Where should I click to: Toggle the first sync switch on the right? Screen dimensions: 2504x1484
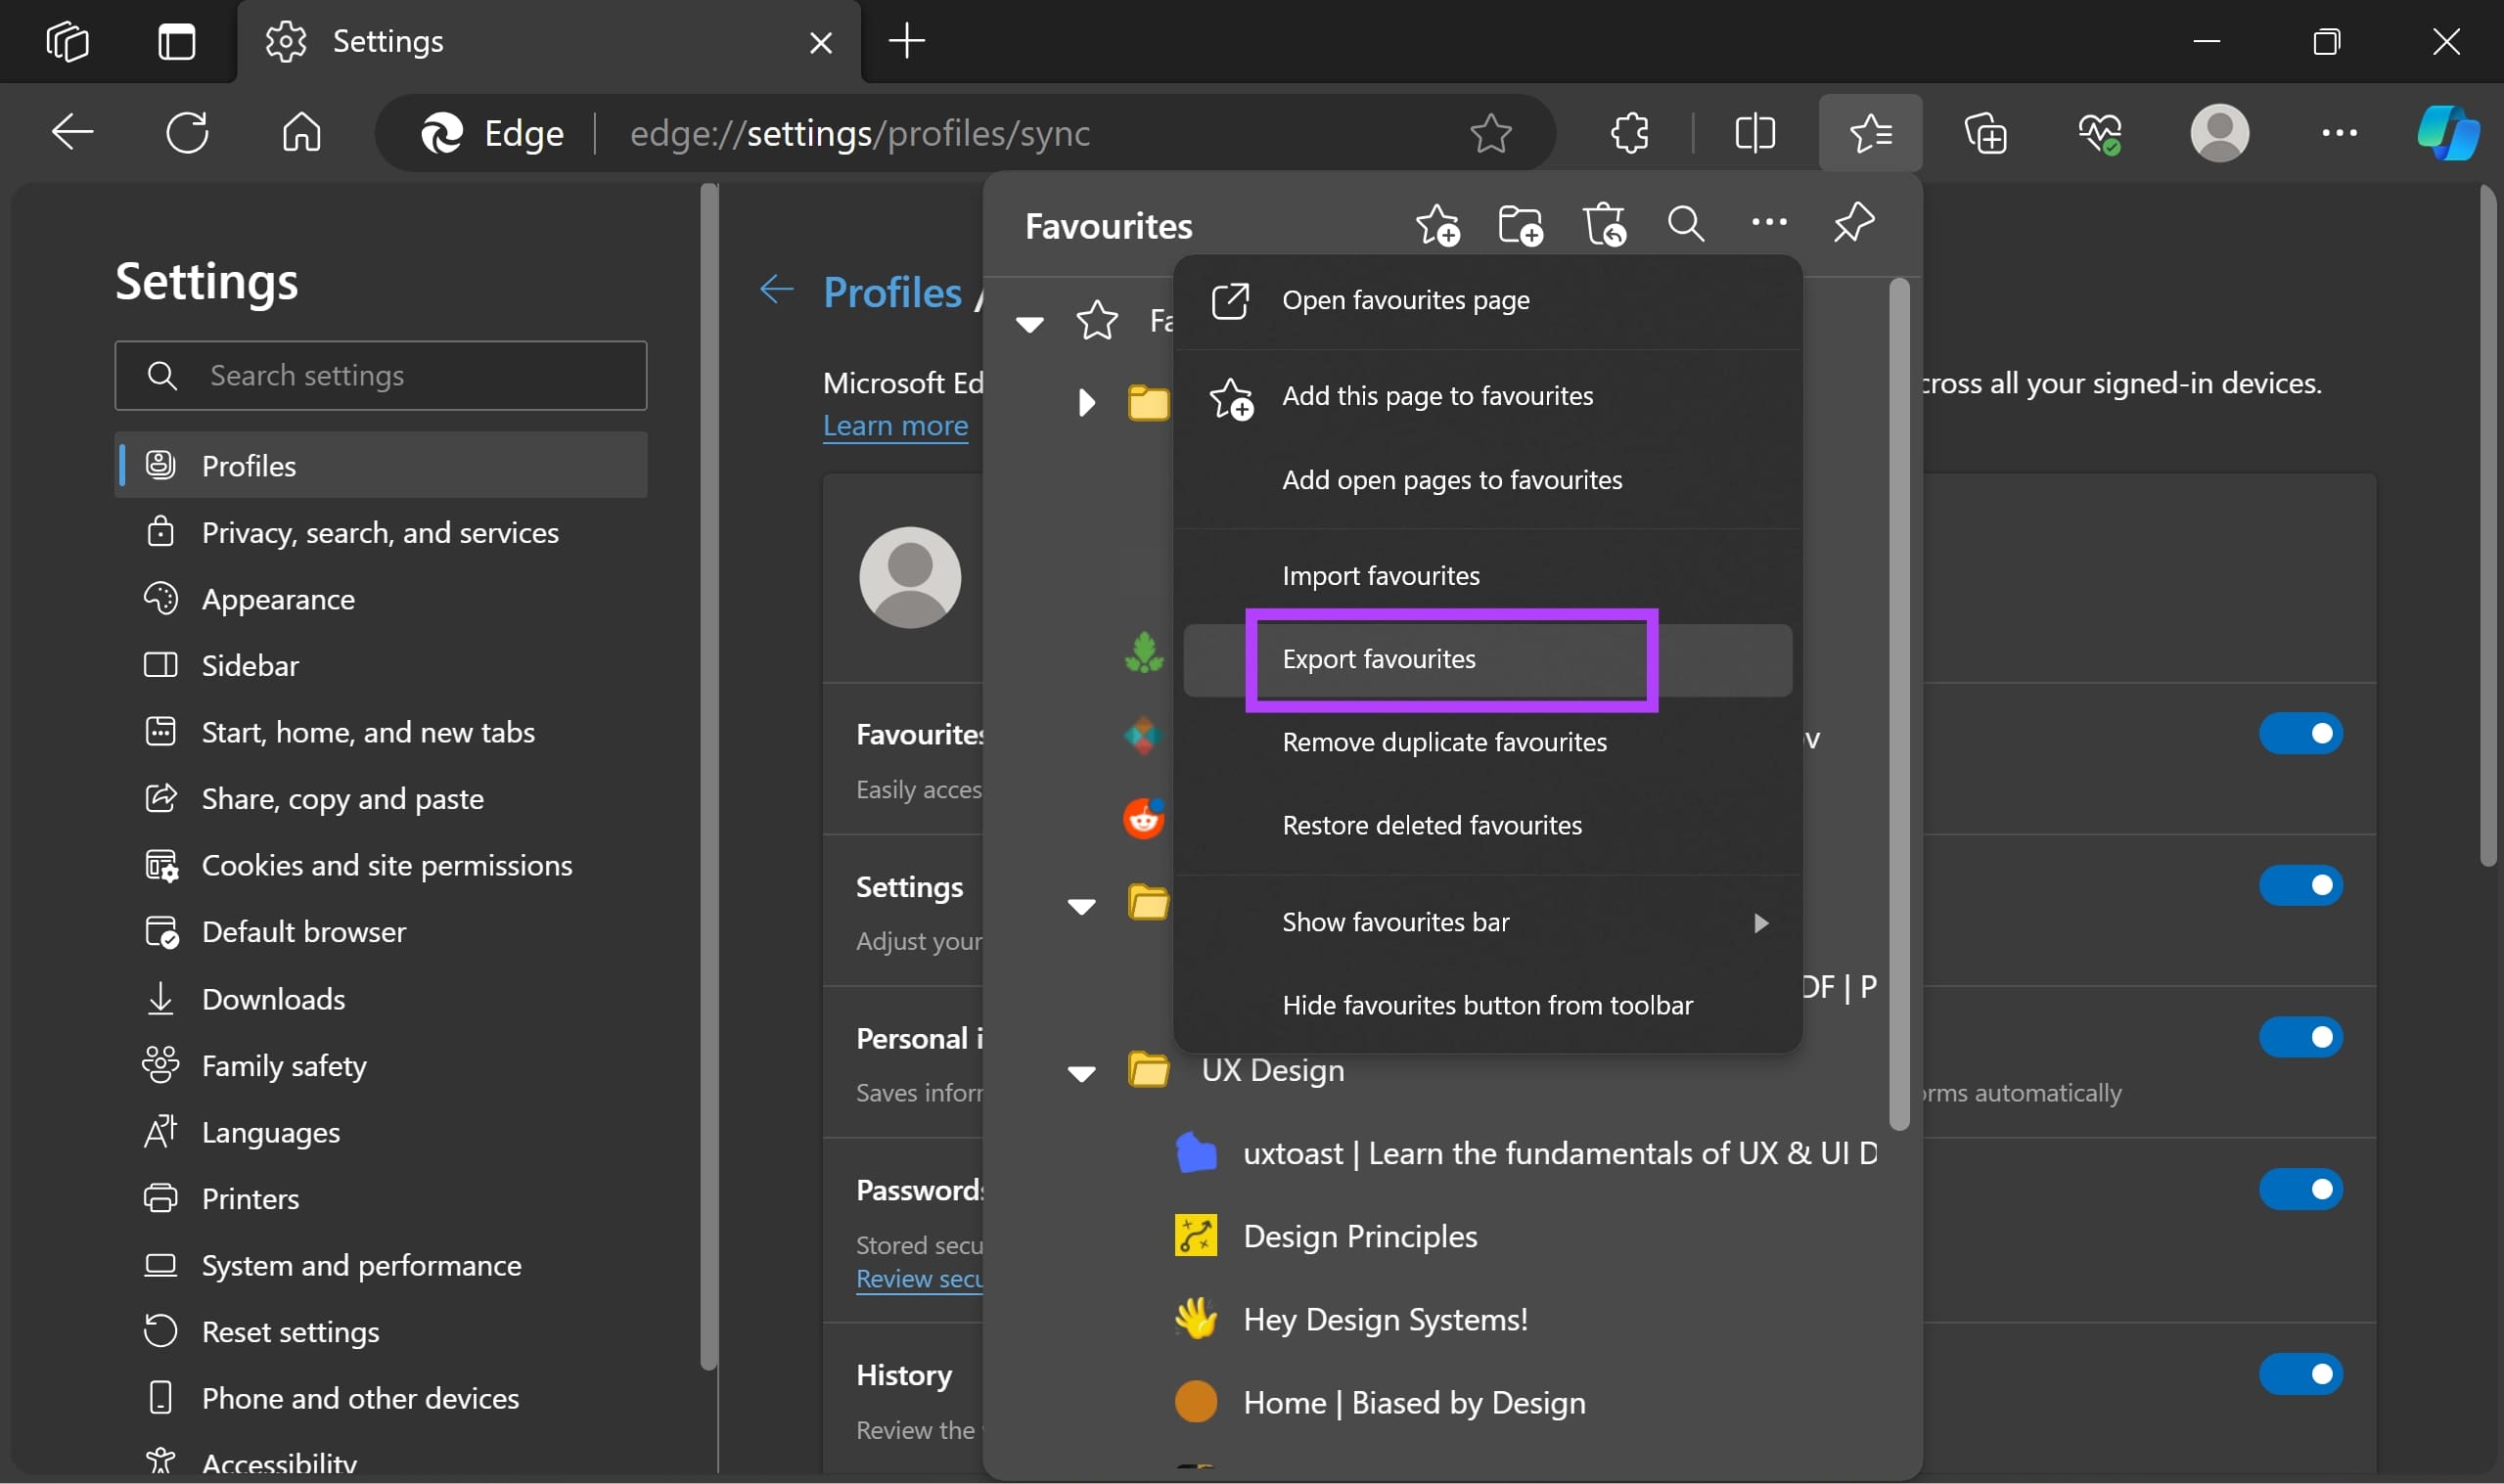click(x=2301, y=733)
